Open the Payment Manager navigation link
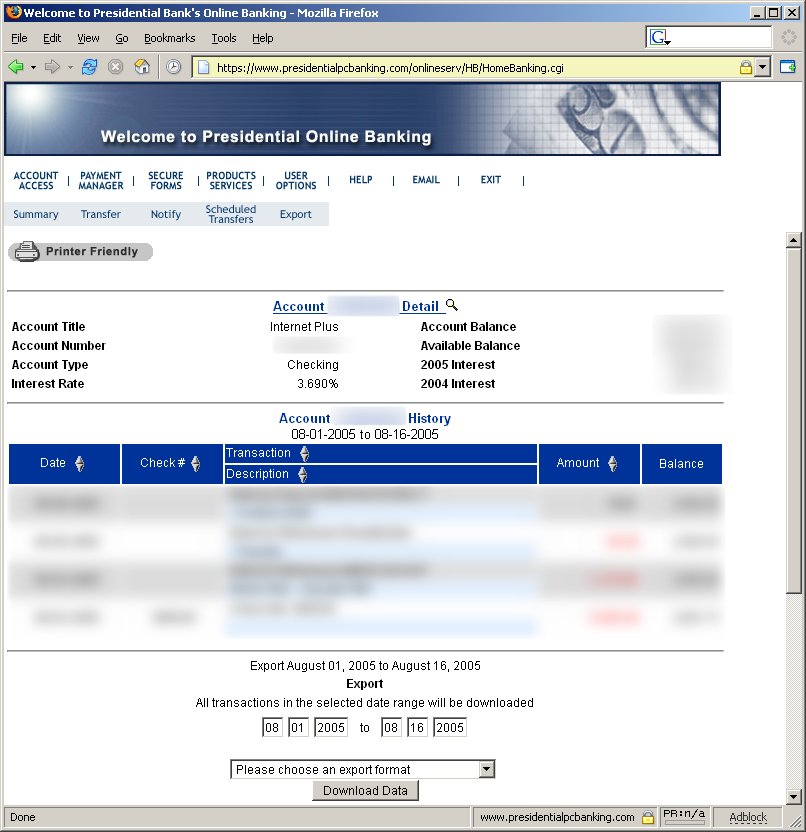Viewport: 806px width, 832px height. [101, 180]
